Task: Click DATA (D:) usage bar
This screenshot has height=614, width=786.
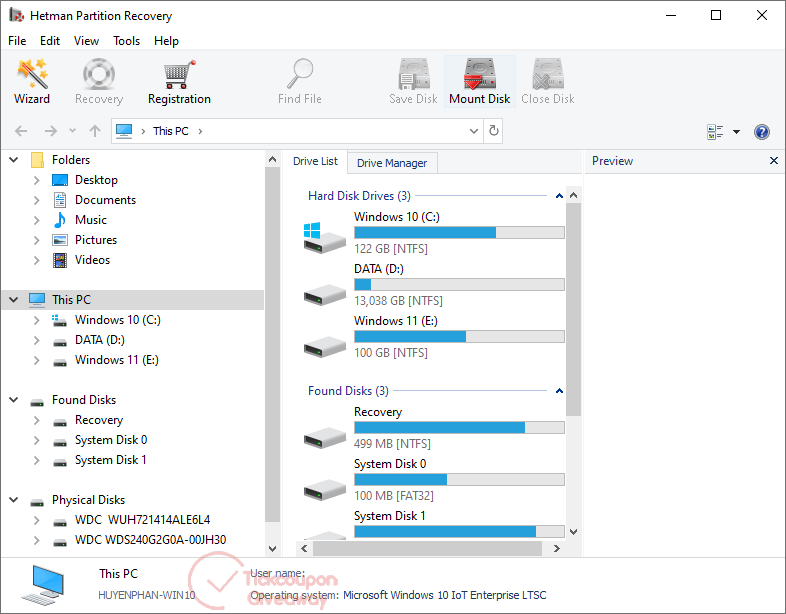Action: (x=459, y=285)
